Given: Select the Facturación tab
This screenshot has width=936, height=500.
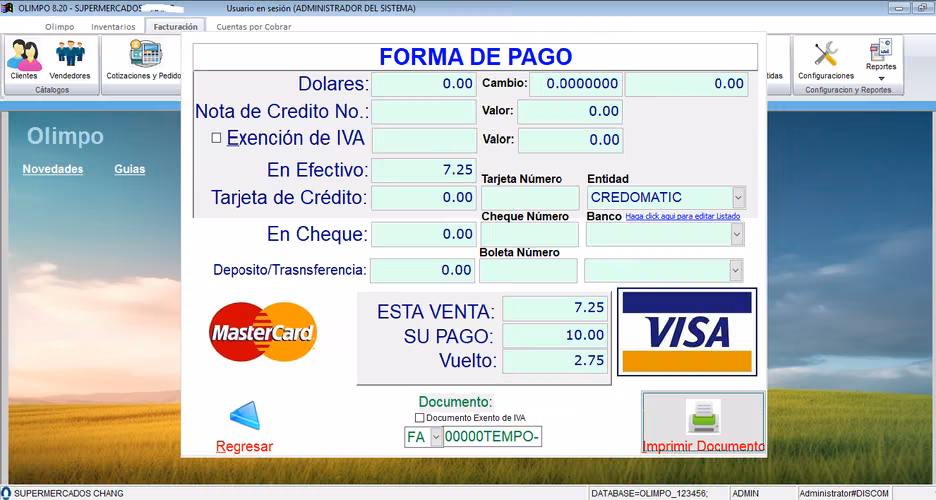Looking at the screenshot, I should [176, 26].
